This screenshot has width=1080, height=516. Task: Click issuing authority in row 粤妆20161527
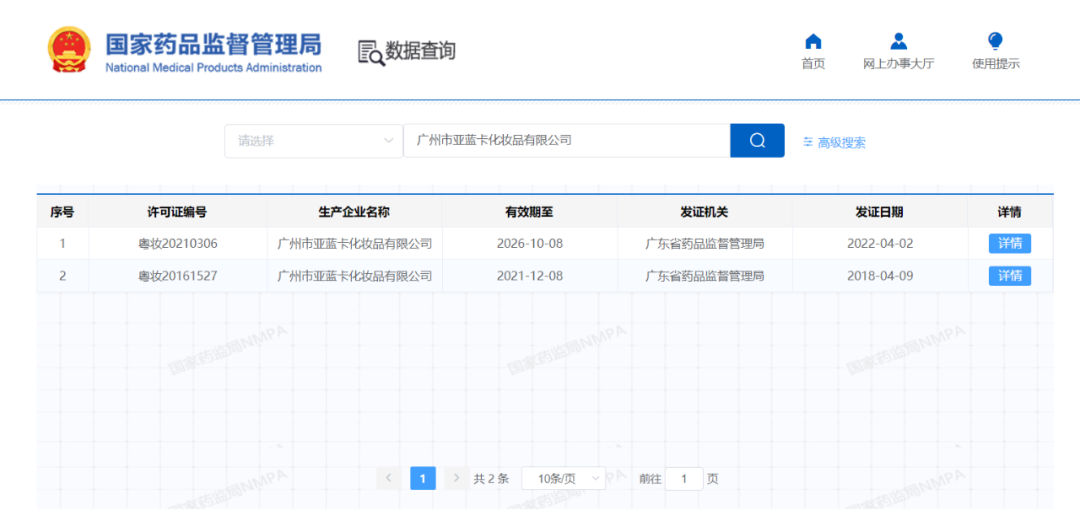coord(704,276)
